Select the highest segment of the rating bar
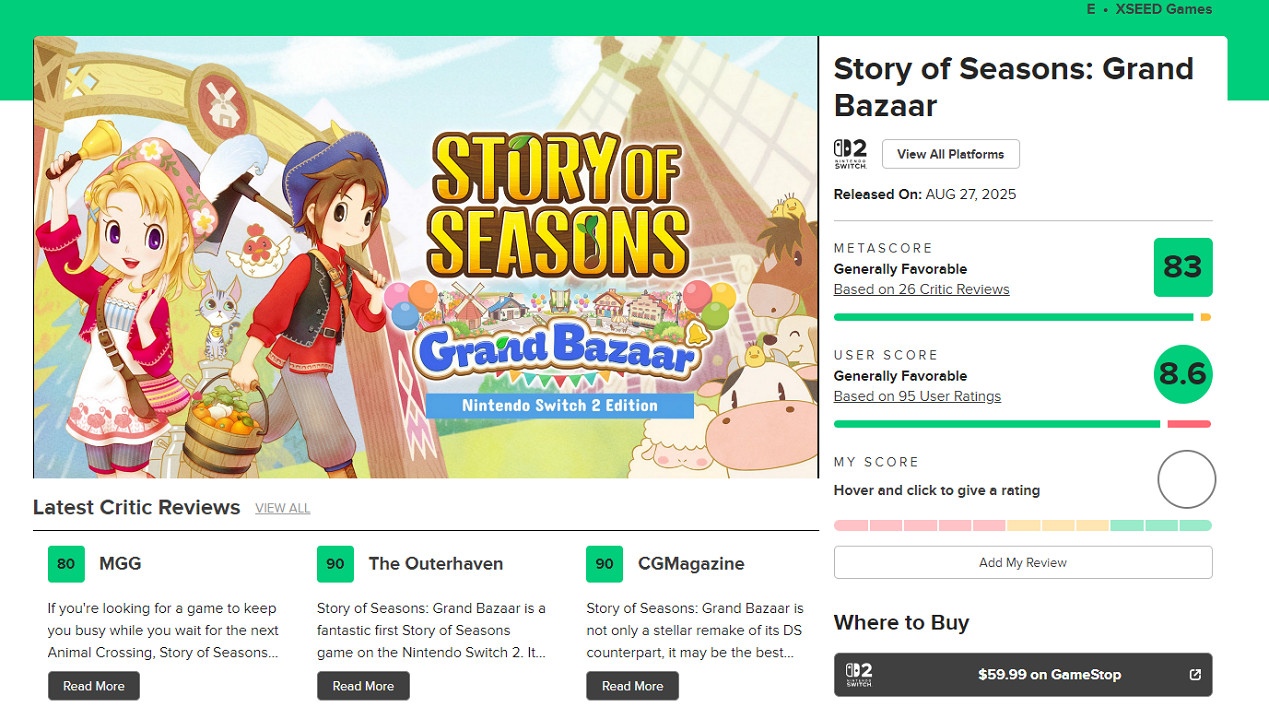Screen dimensions: 1269x707 [1196, 525]
